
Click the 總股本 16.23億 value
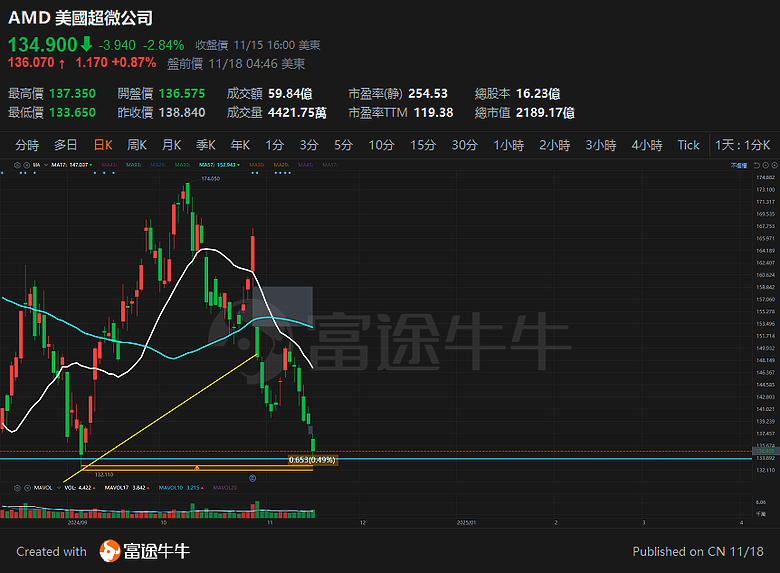coord(538,94)
